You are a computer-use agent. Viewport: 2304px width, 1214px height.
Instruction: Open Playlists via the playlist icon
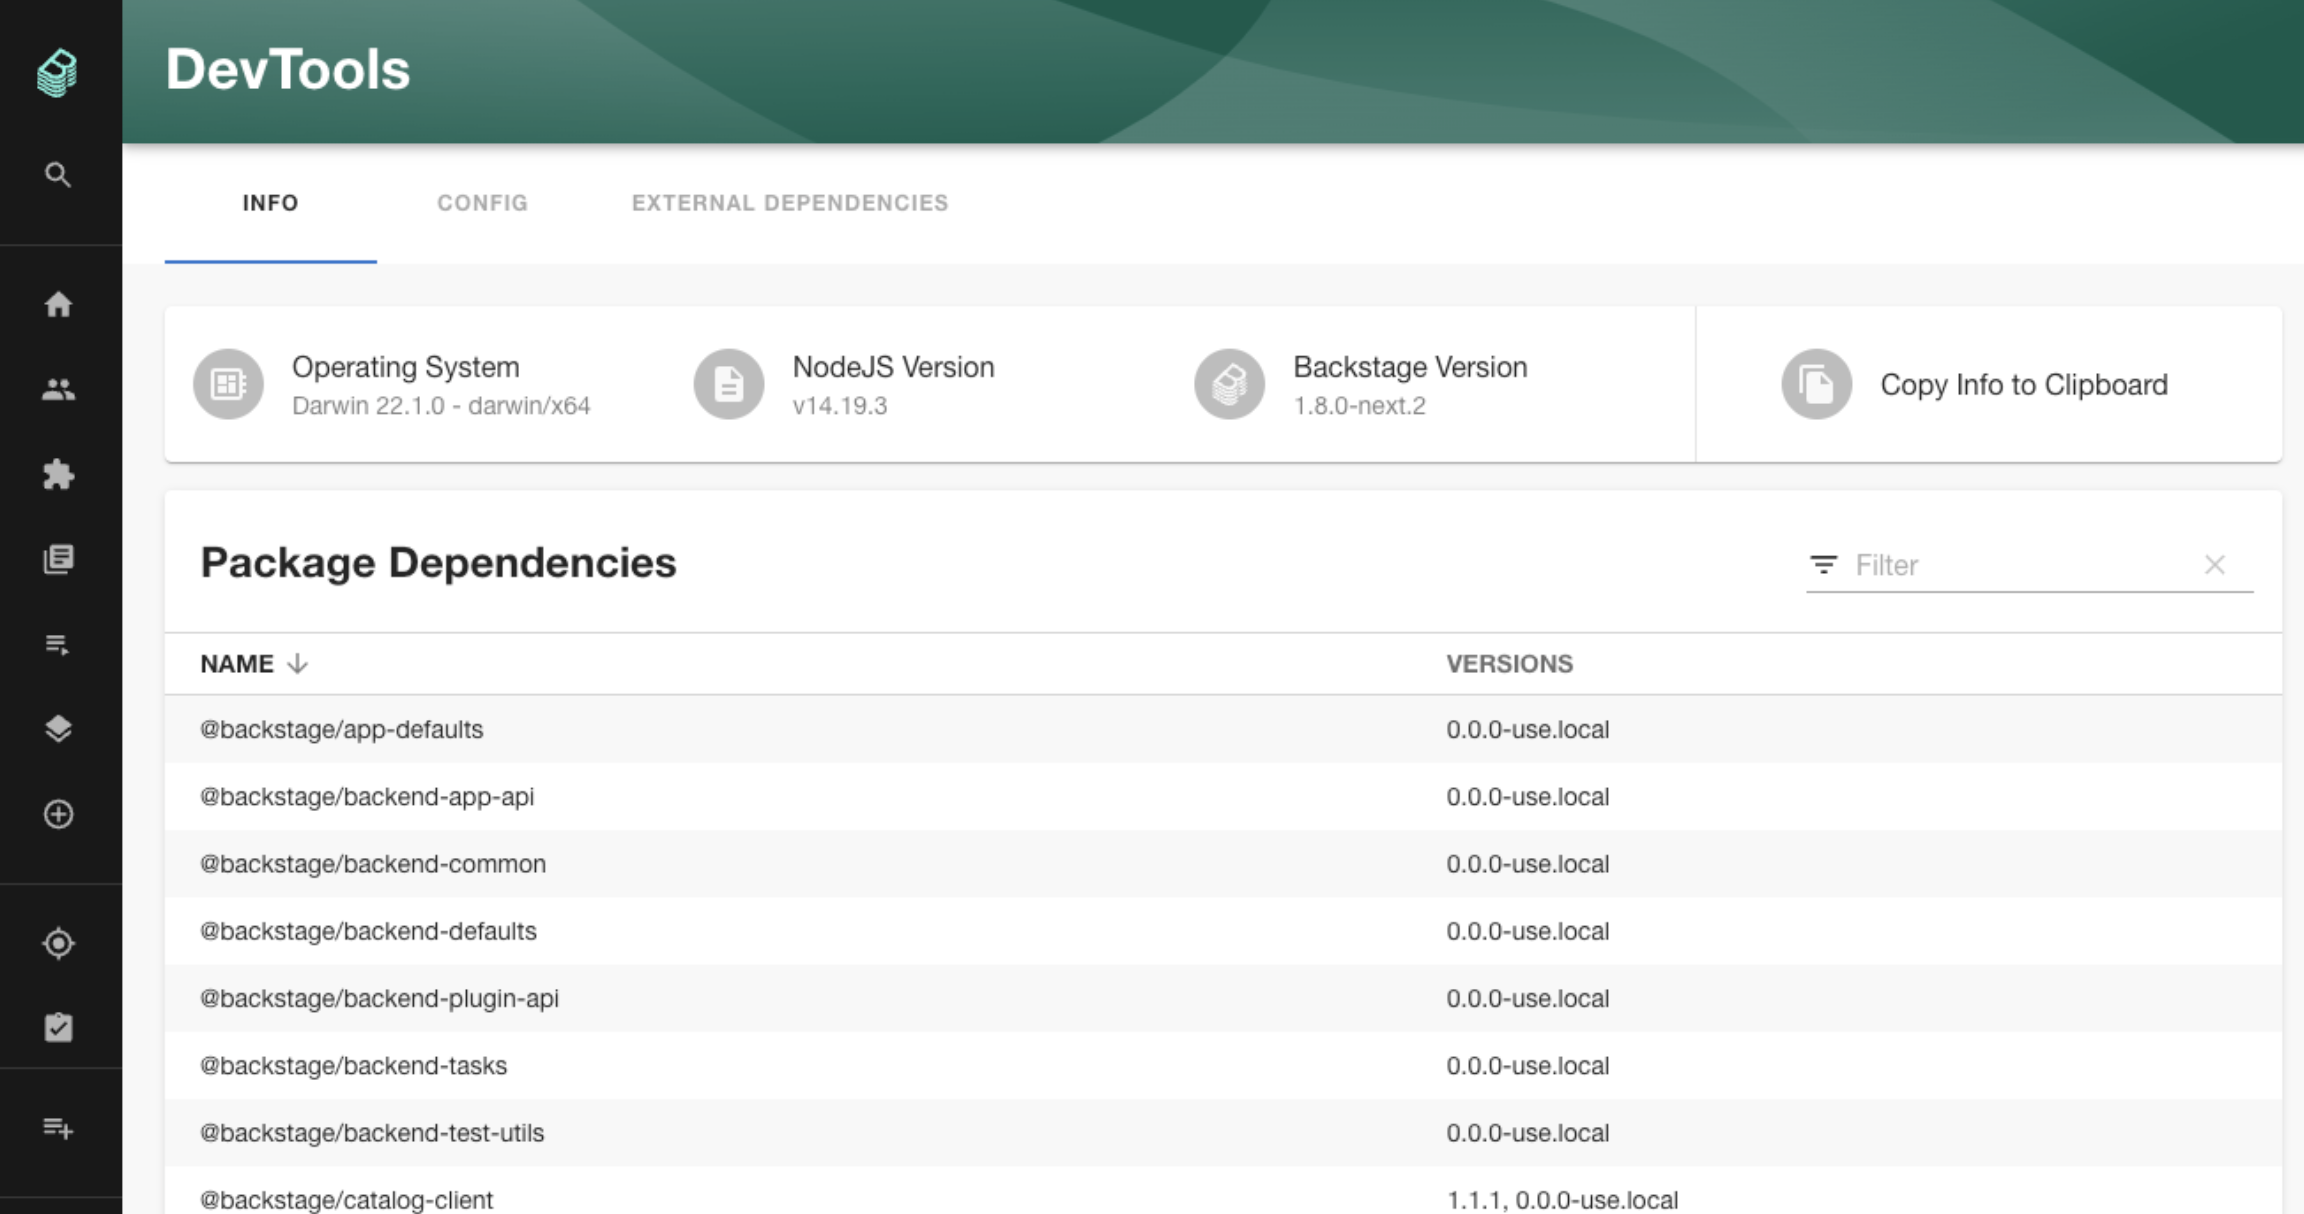tap(59, 645)
